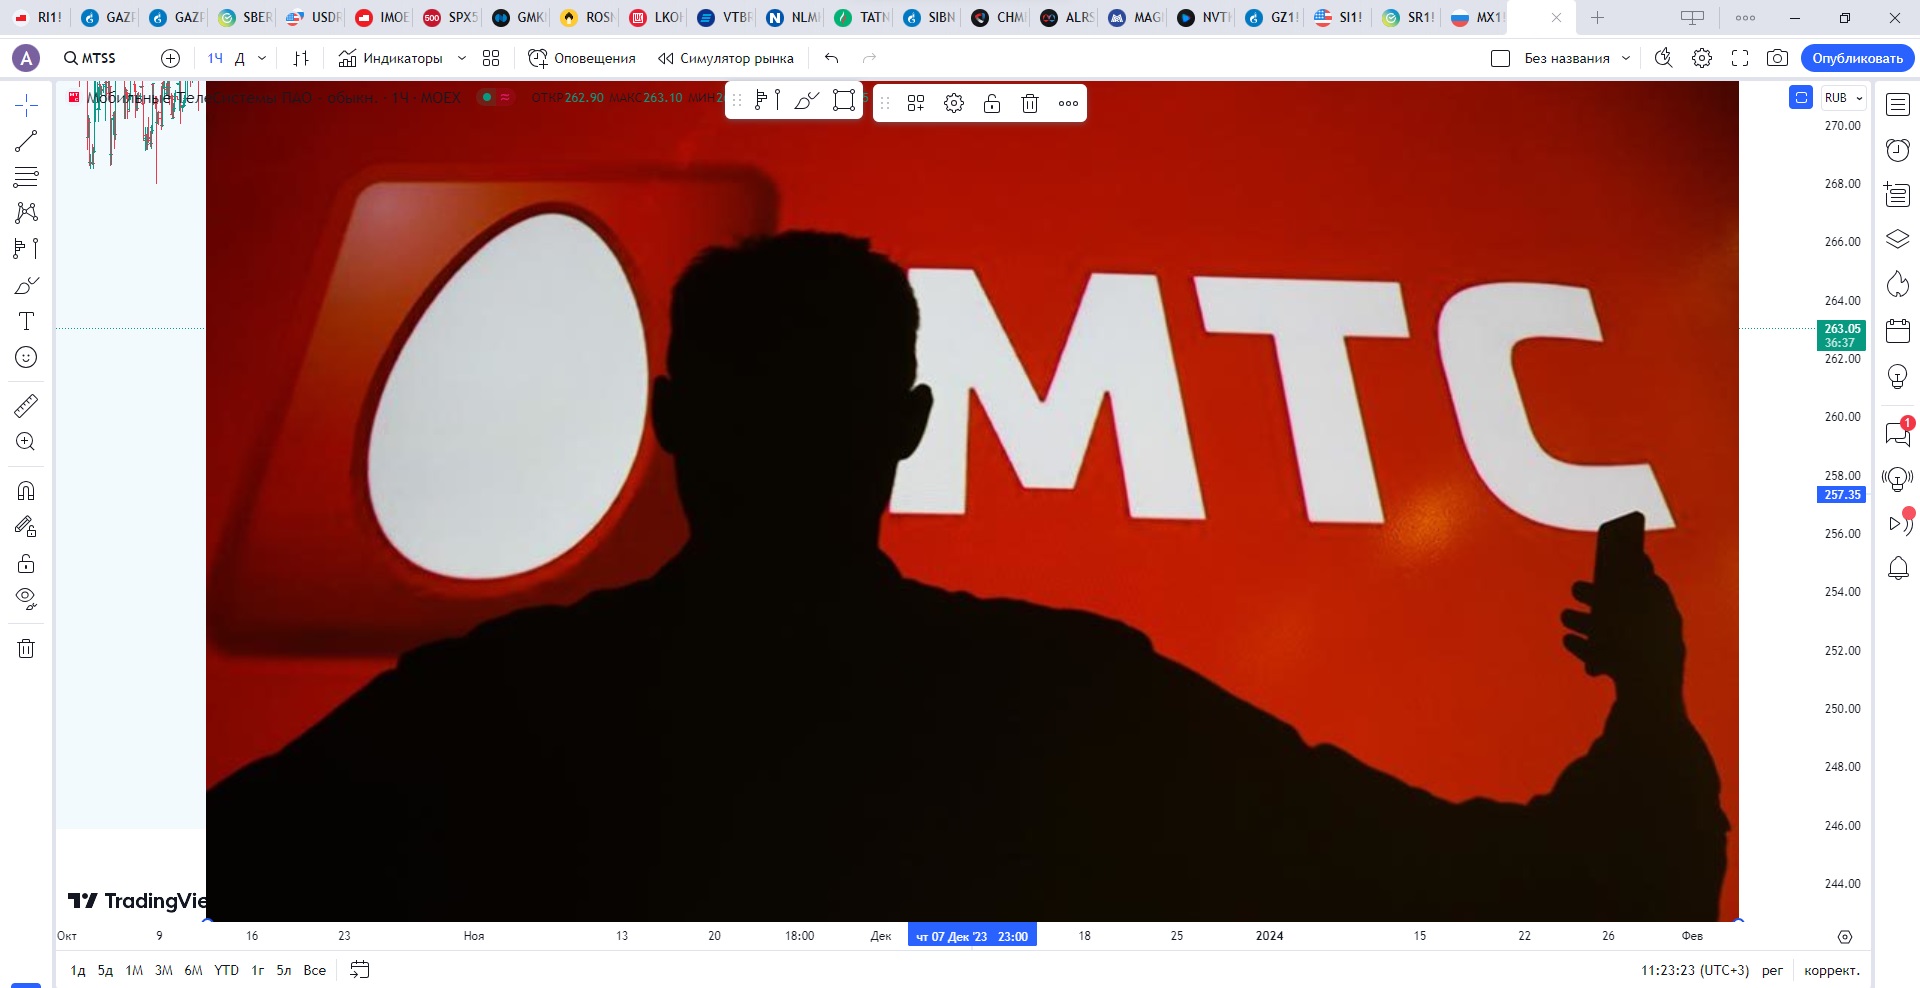Open the bar style selector icon
1920x988 pixels.
301,58
